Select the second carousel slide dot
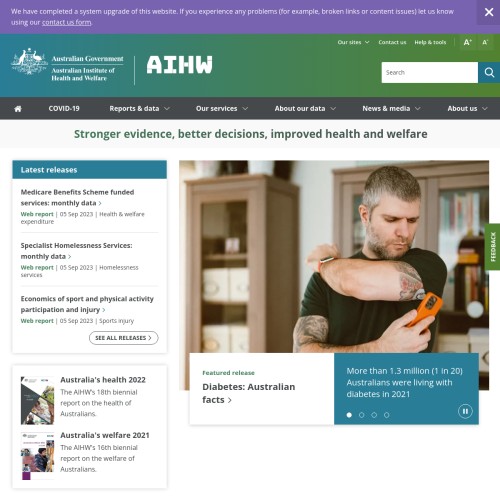 pos(361,415)
